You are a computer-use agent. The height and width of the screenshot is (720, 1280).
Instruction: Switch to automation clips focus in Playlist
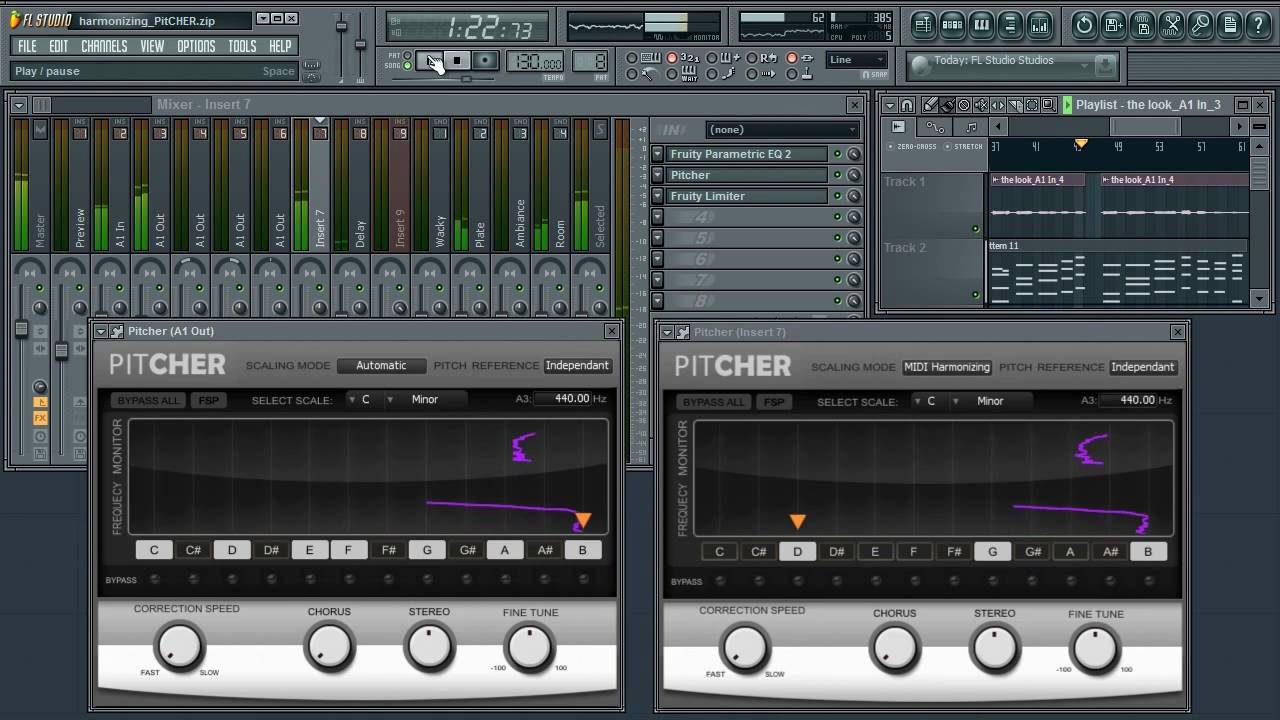(x=935, y=127)
